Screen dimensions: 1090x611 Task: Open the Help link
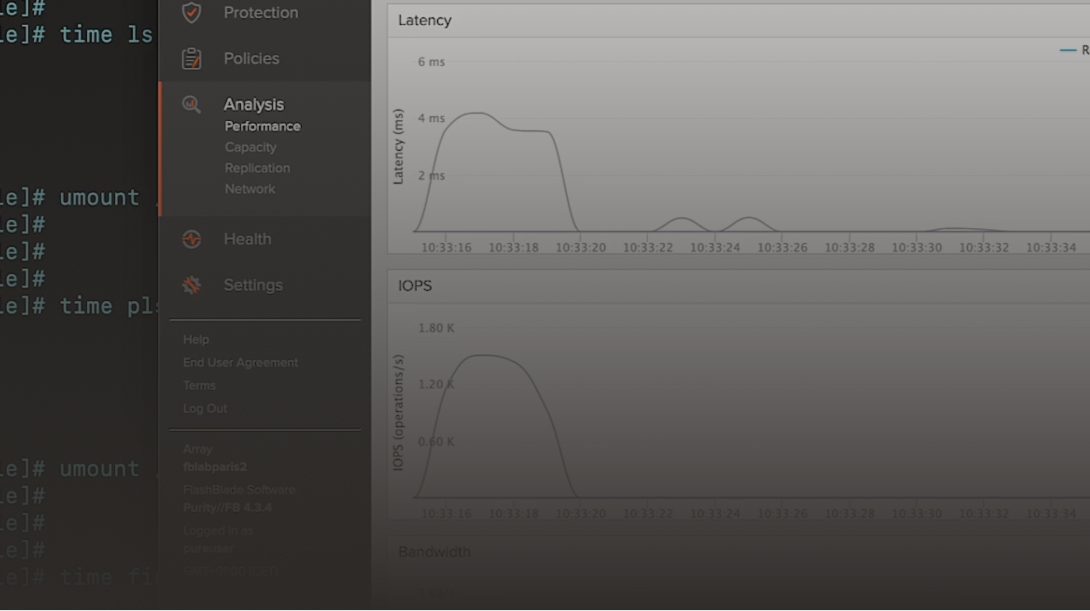[x=196, y=340]
